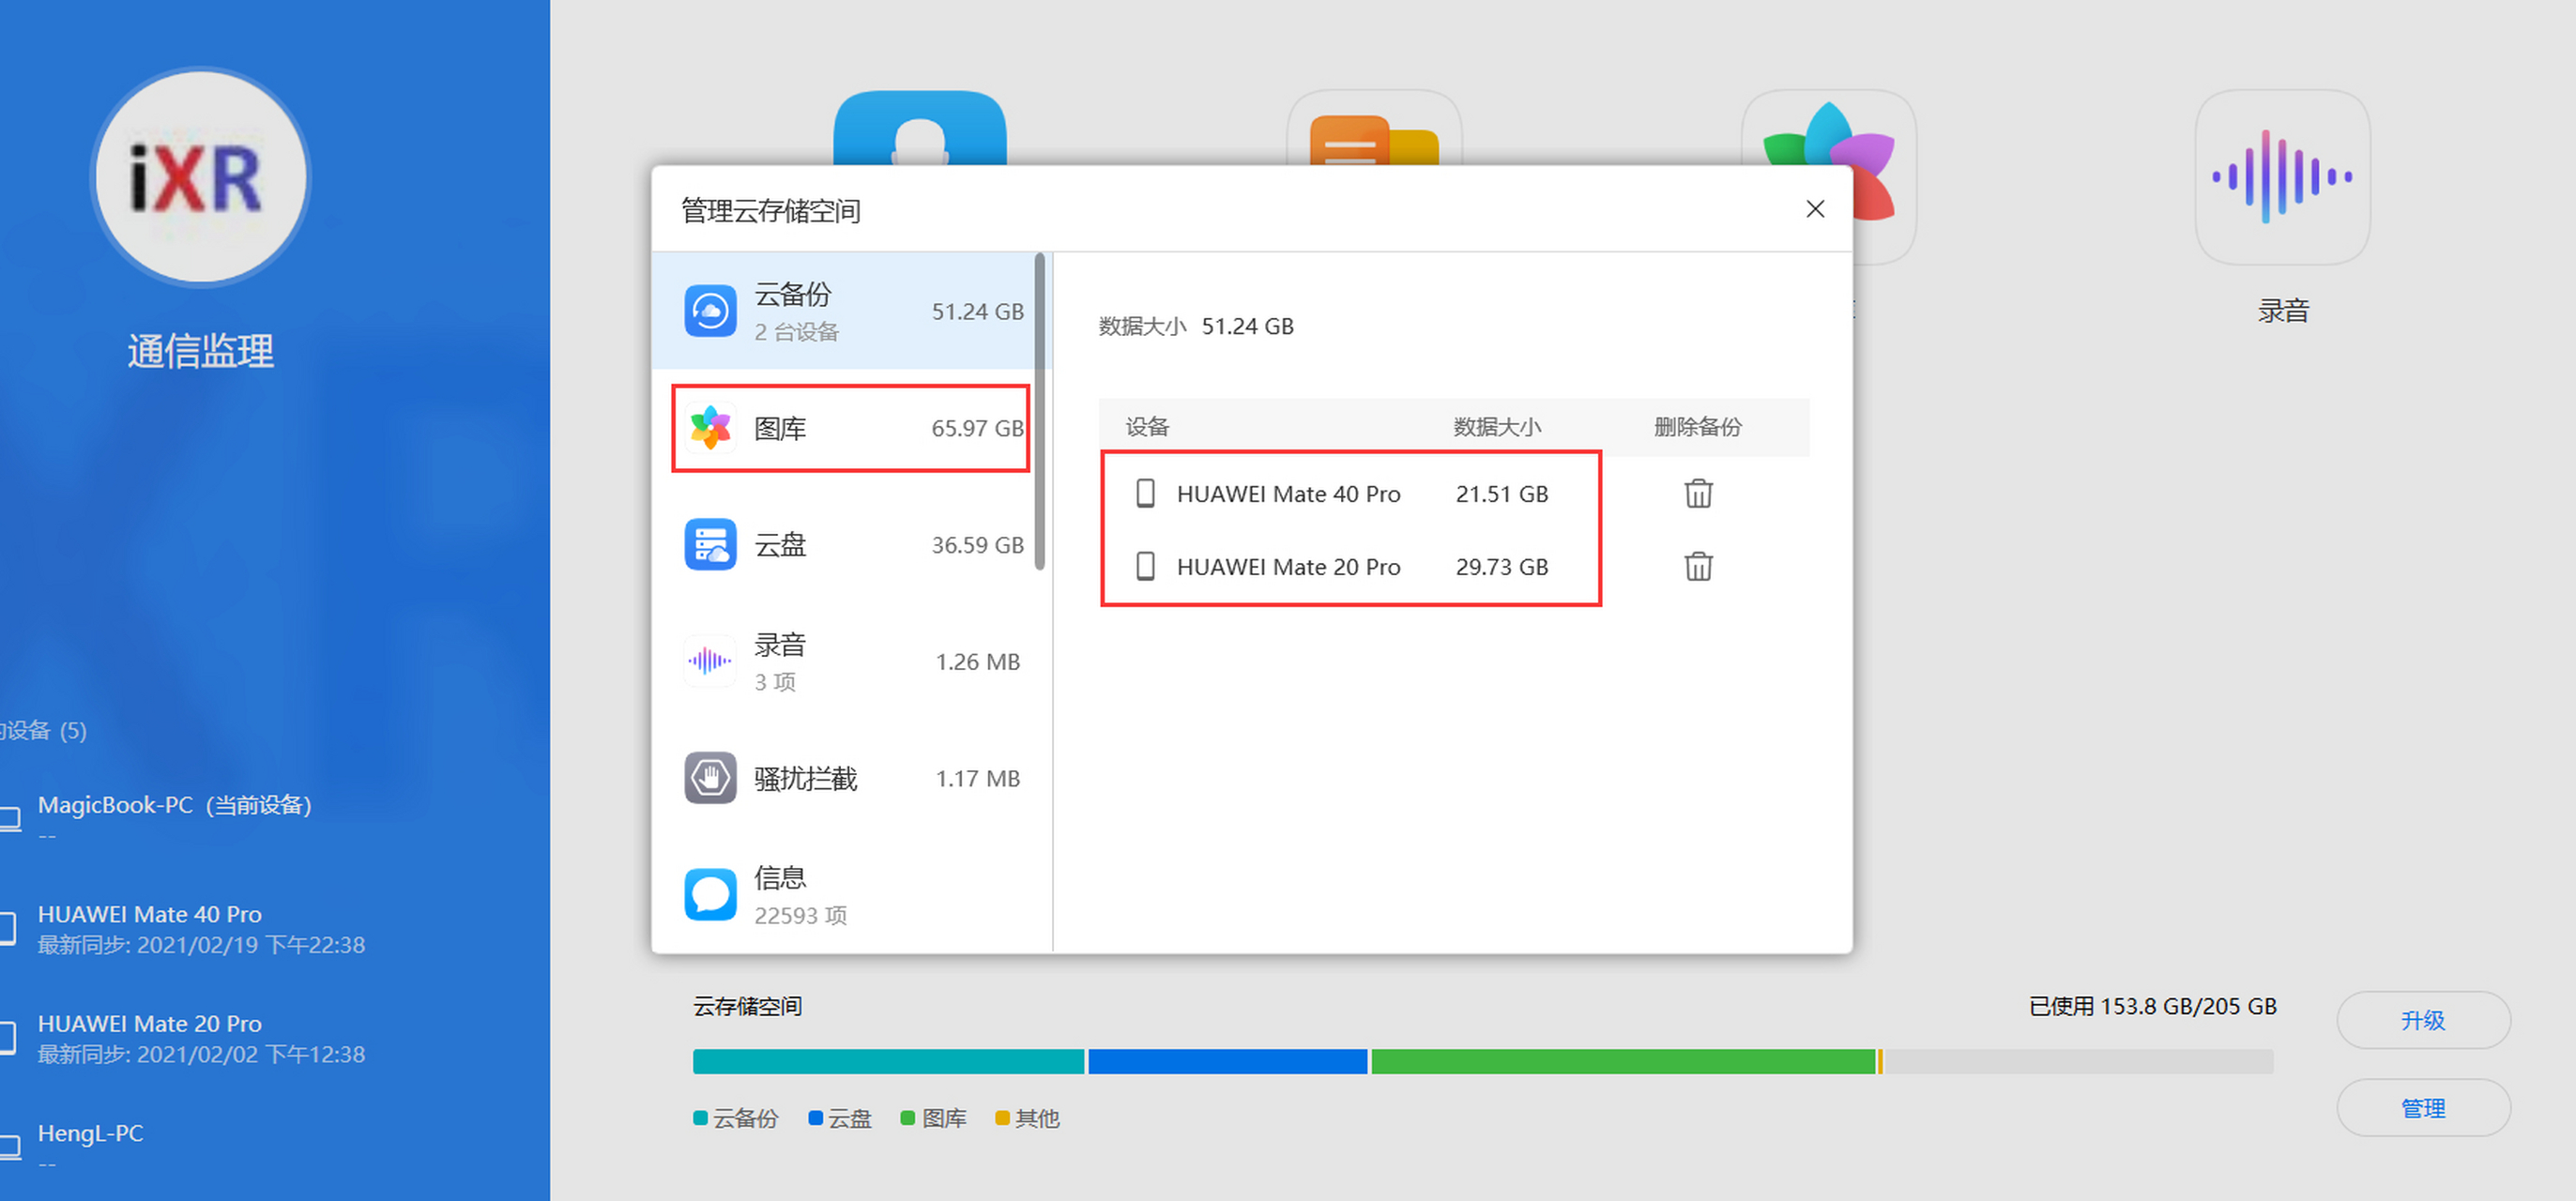Click the 数据大小 column header

[x=1497, y=427]
